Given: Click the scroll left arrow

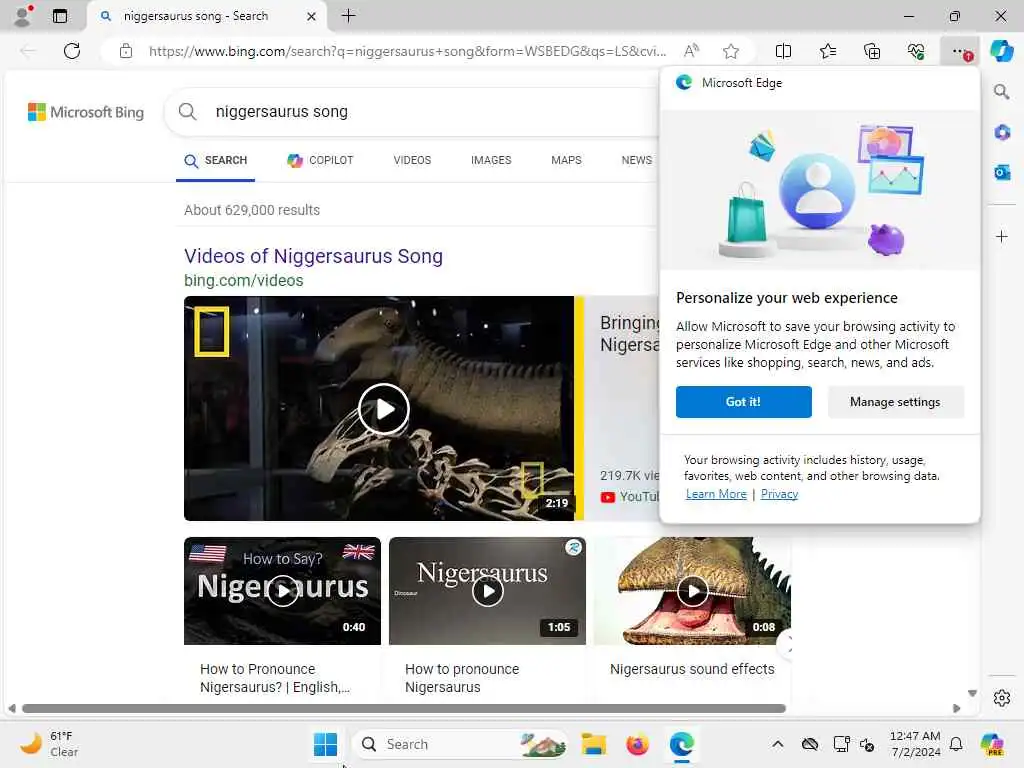Looking at the screenshot, I should point(12,709).
